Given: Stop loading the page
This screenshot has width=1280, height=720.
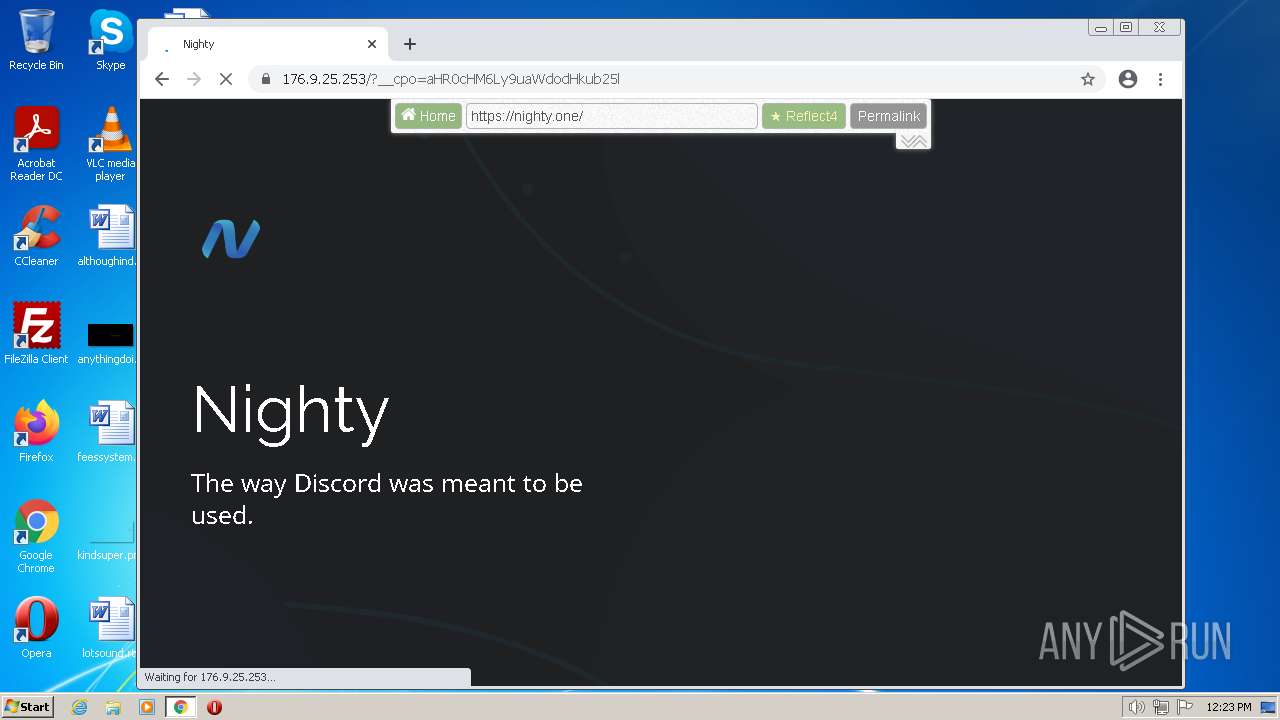Looking at the screenshot, I should (226, 79).
